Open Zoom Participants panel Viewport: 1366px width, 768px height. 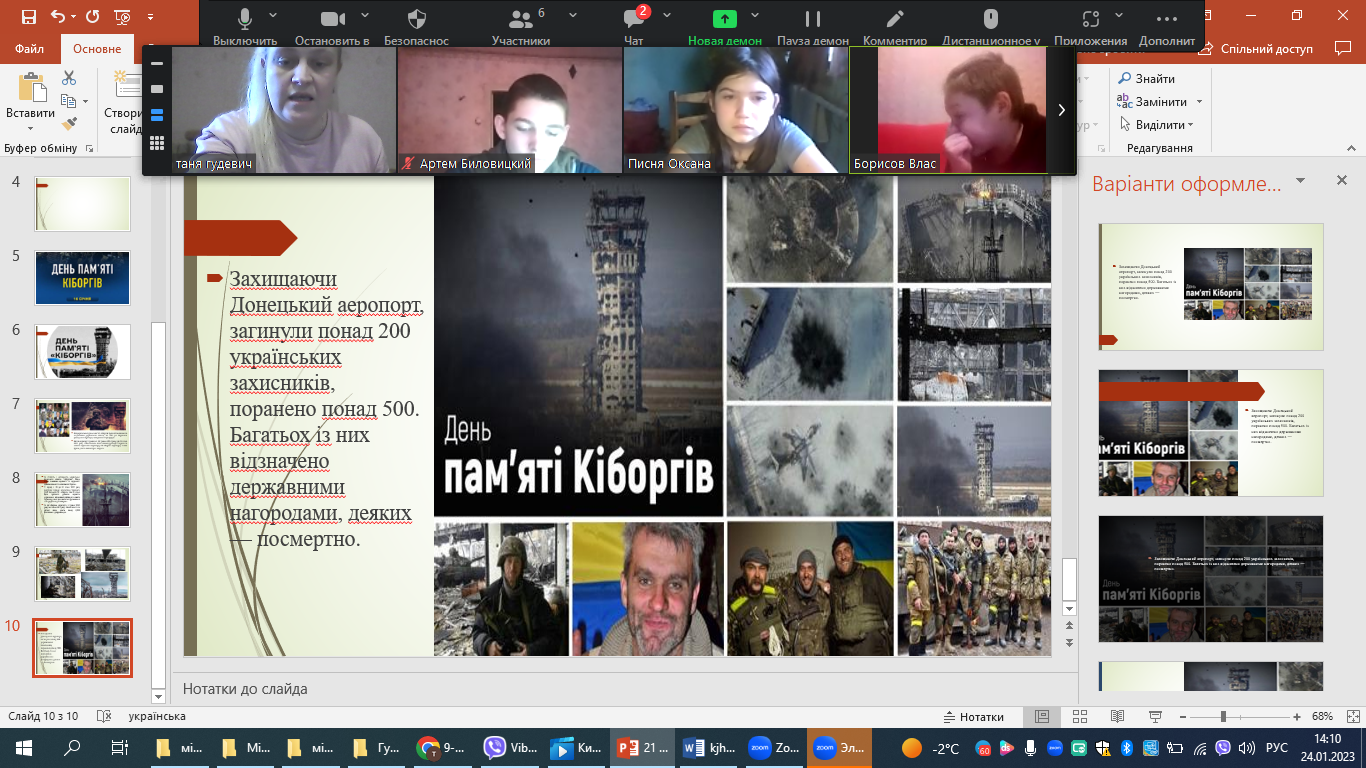click(x=520, y=19)
